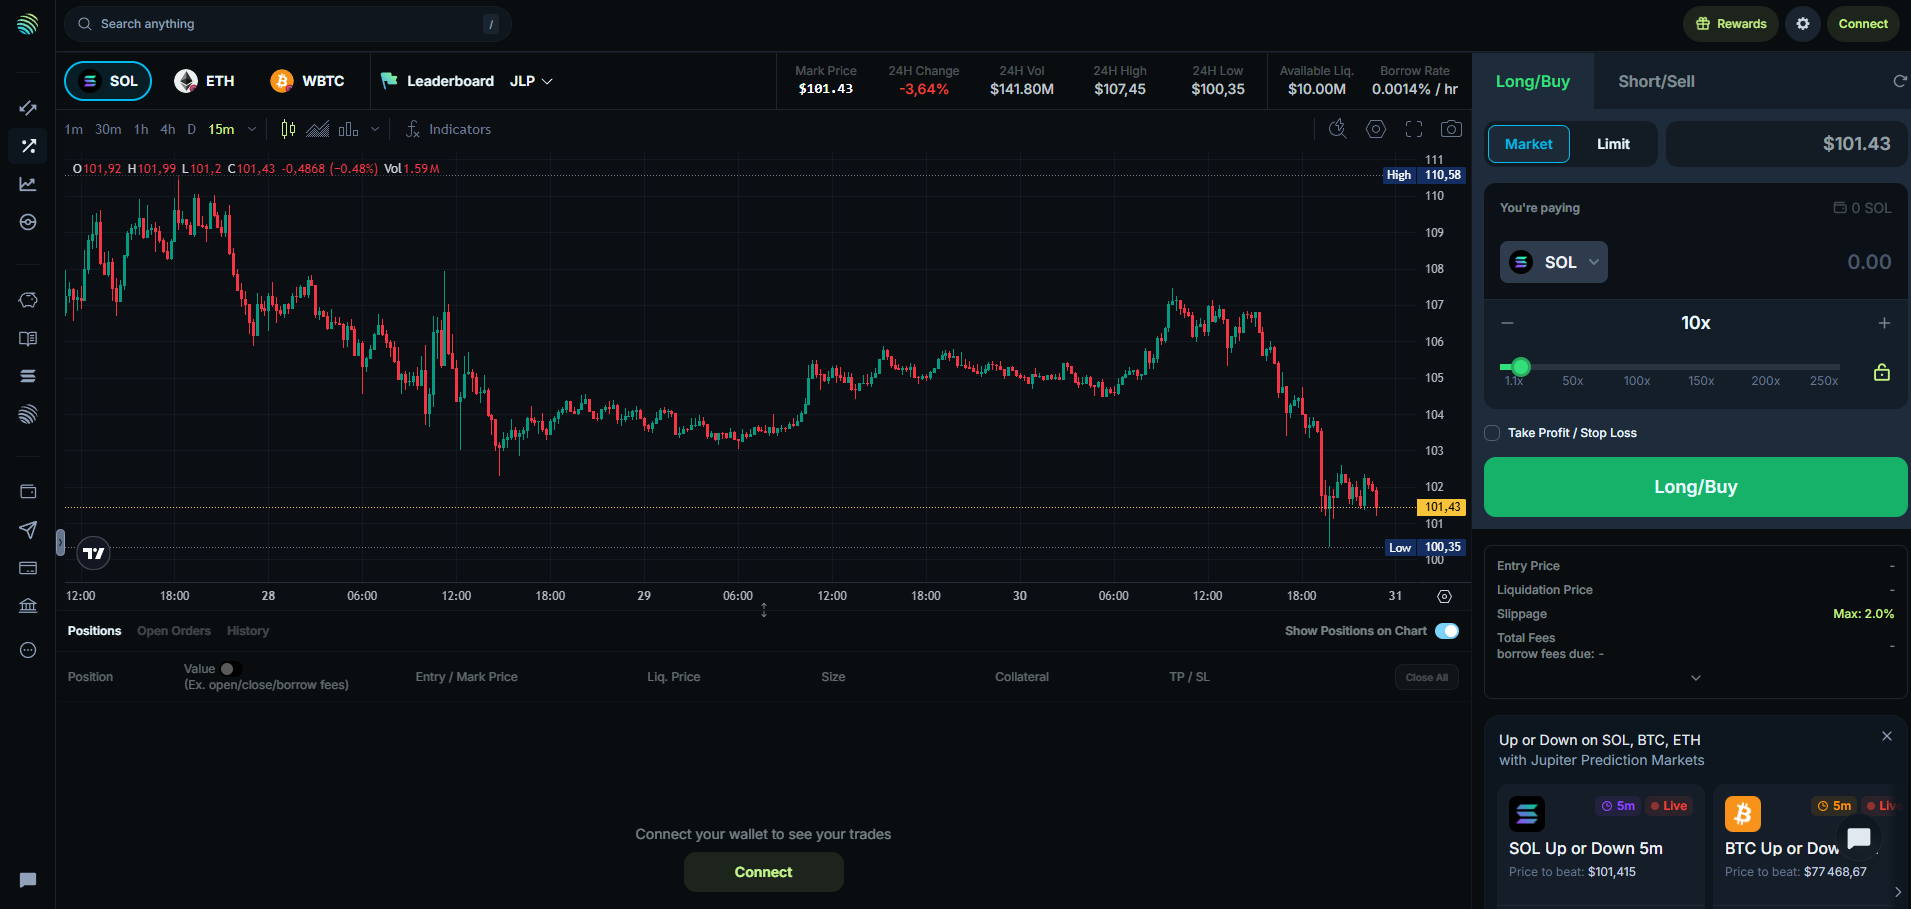The image size is (1911, 909).
Task: Select Limit order type
Action: point(1613,144)
